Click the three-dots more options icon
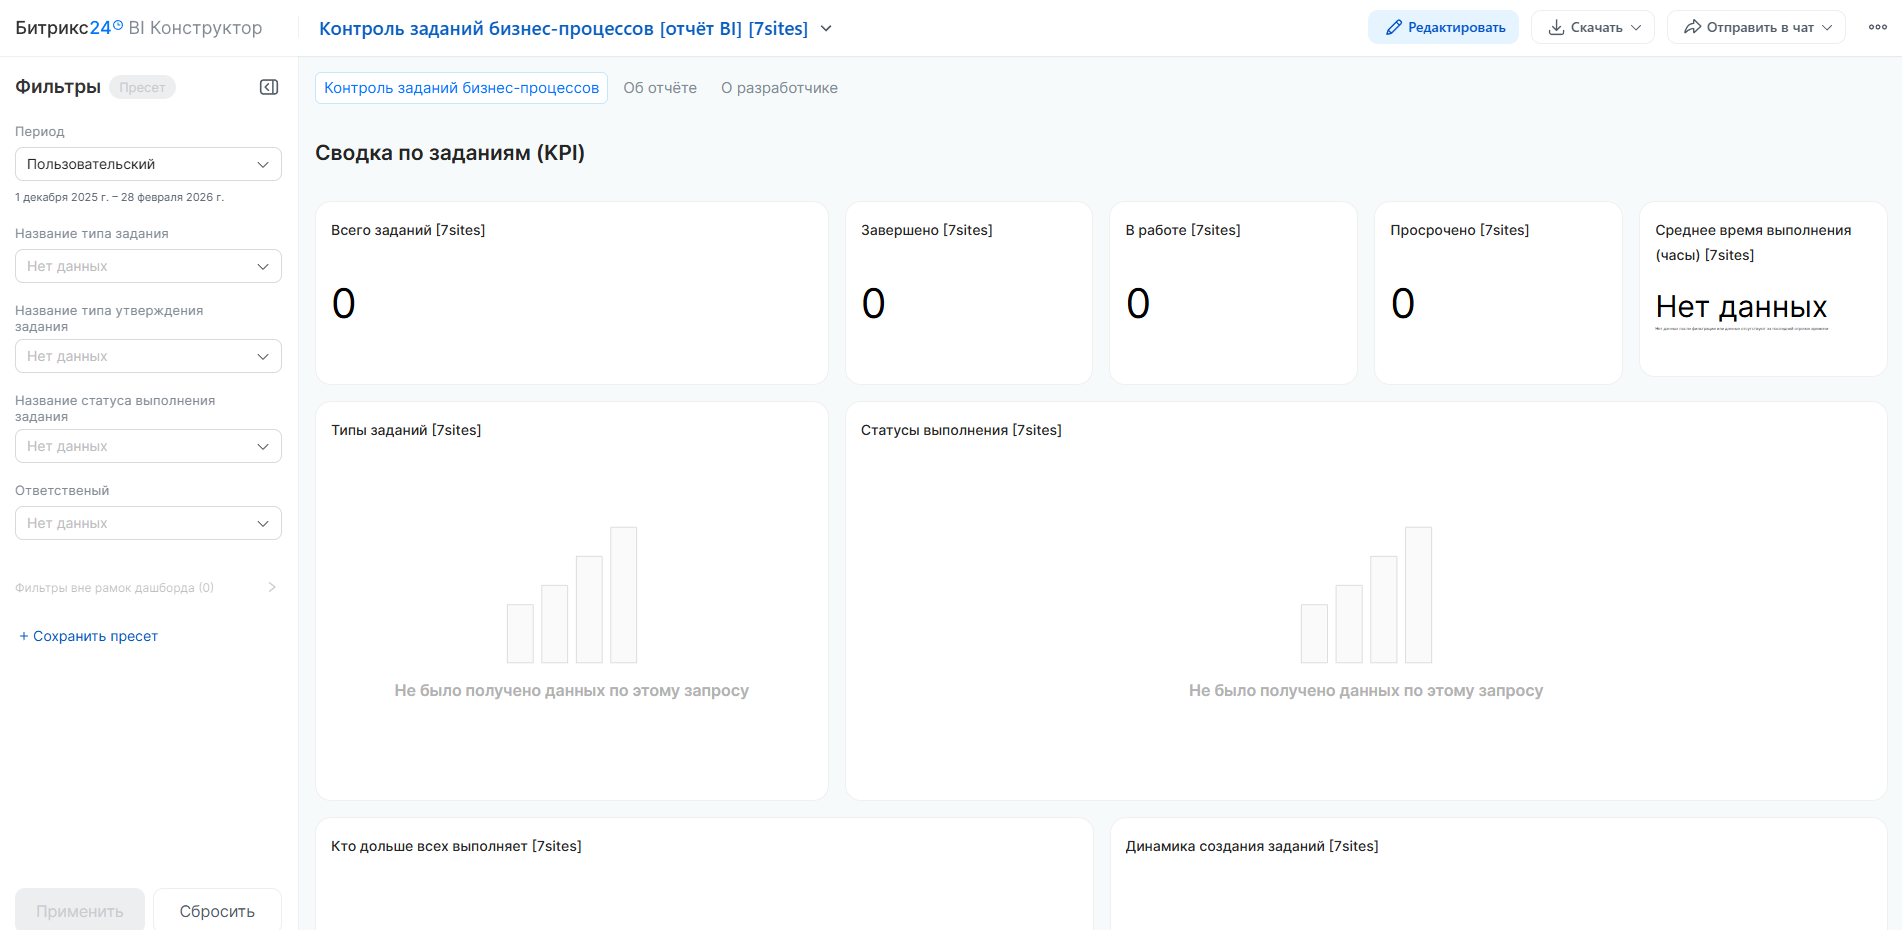 coord(1877,27)
